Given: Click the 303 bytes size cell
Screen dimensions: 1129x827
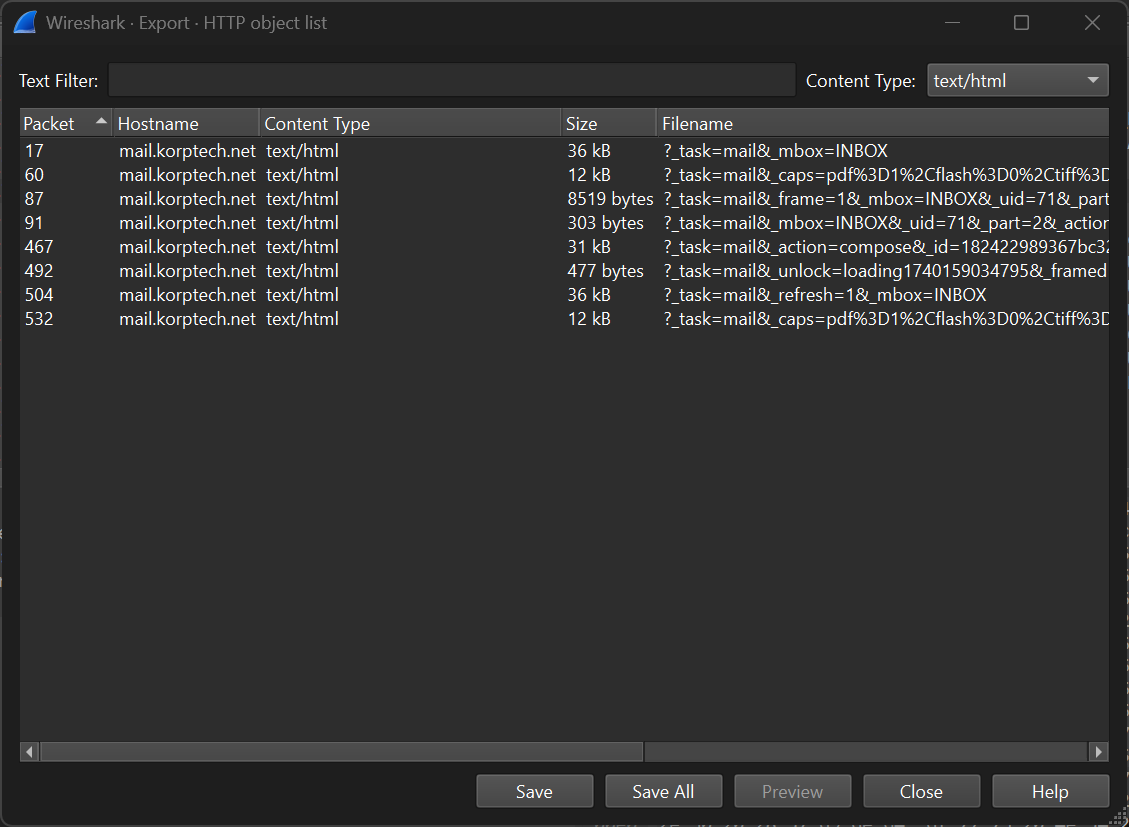Looking at the screenshot, I should point(605,223).
